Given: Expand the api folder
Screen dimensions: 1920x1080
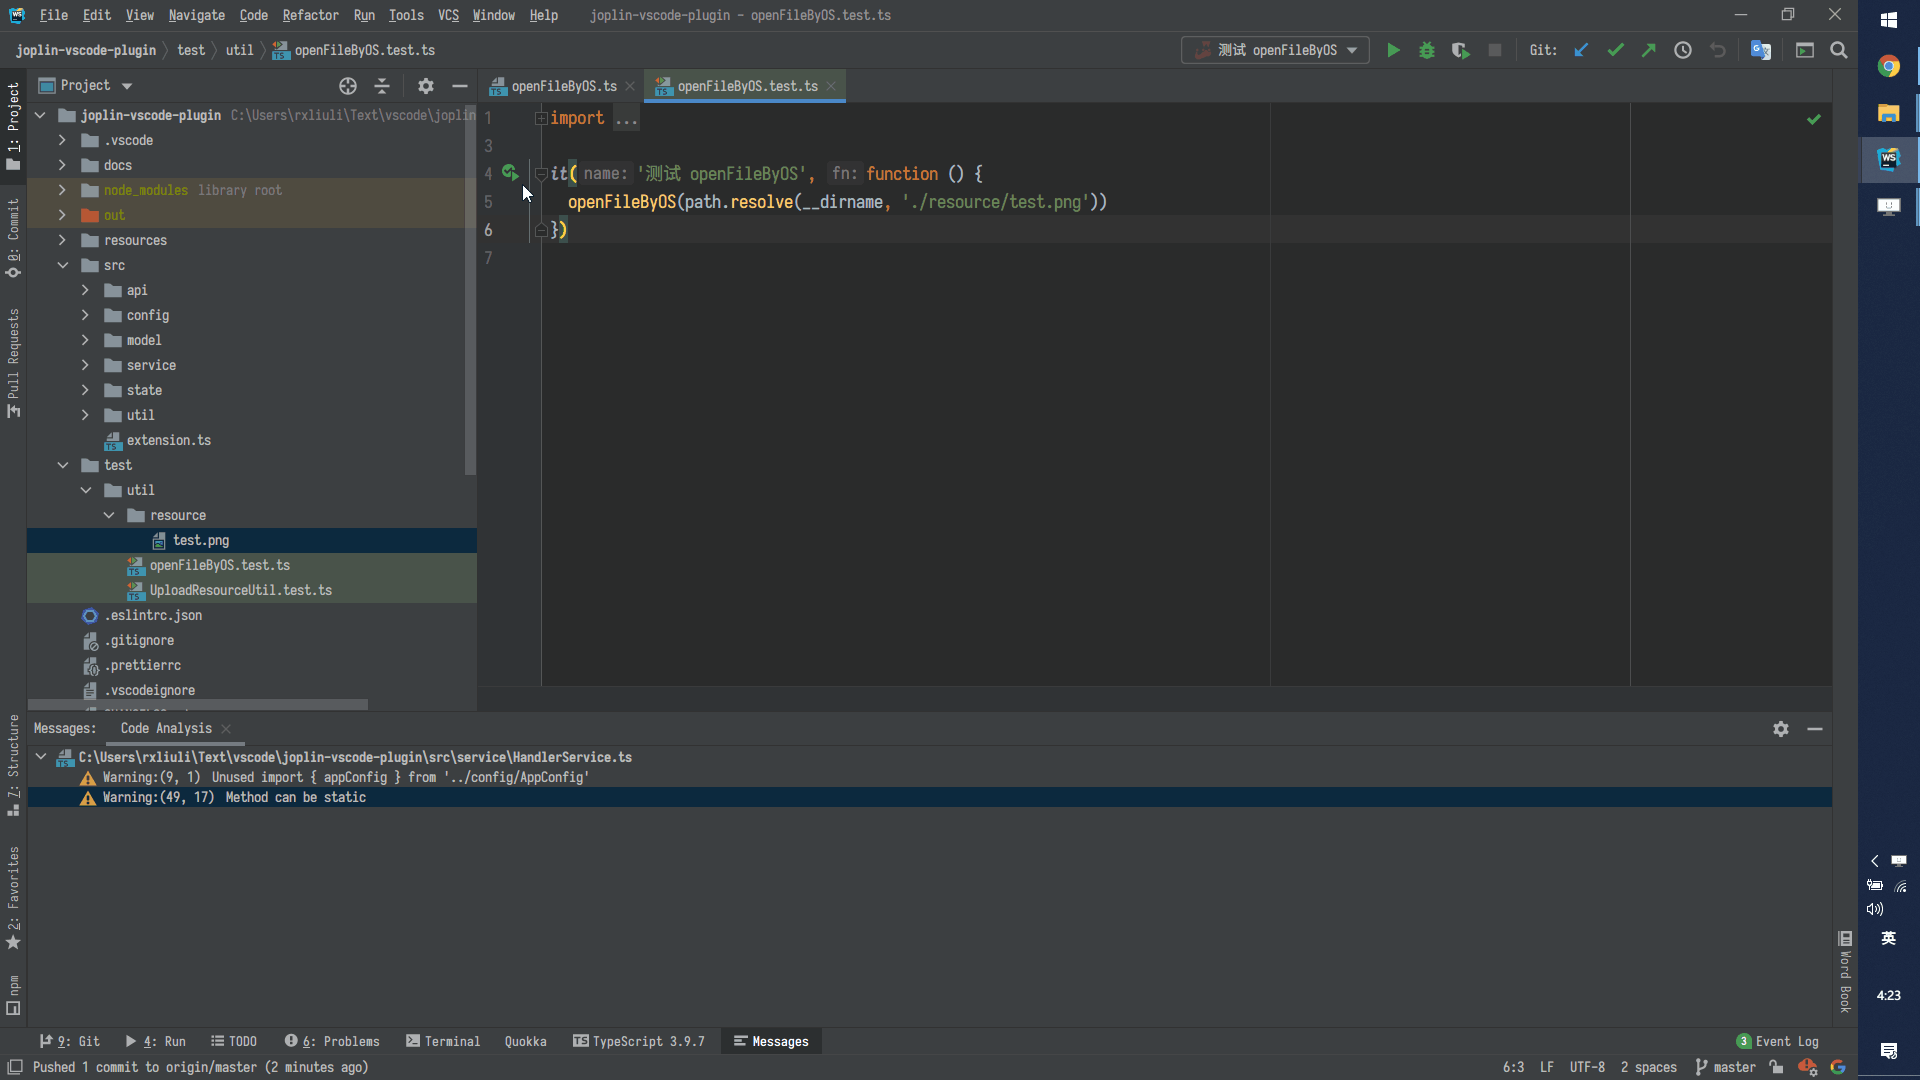Looking at the screenshot, I should coord(86,290).
